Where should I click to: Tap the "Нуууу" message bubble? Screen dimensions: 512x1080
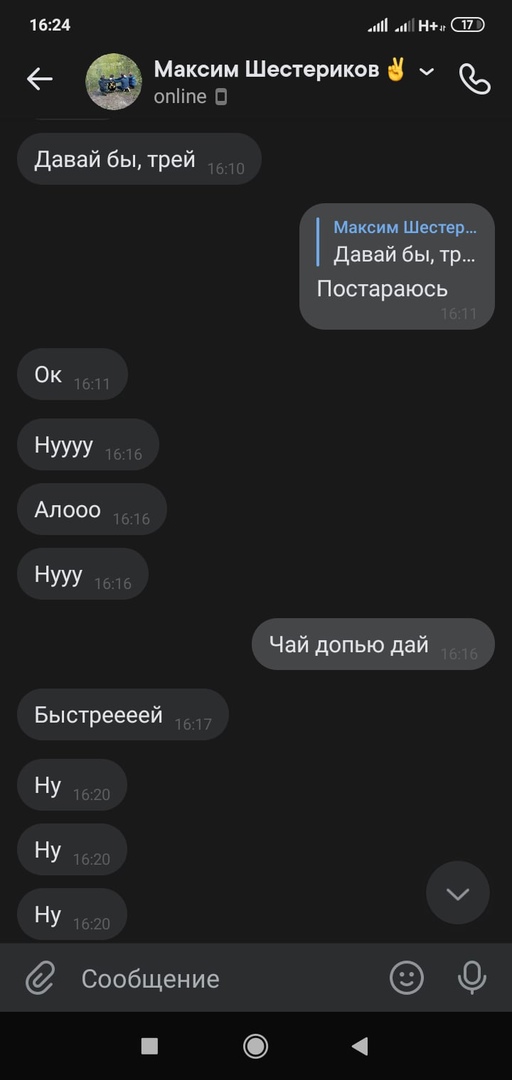pyautogui.click(x=88, y=444)
